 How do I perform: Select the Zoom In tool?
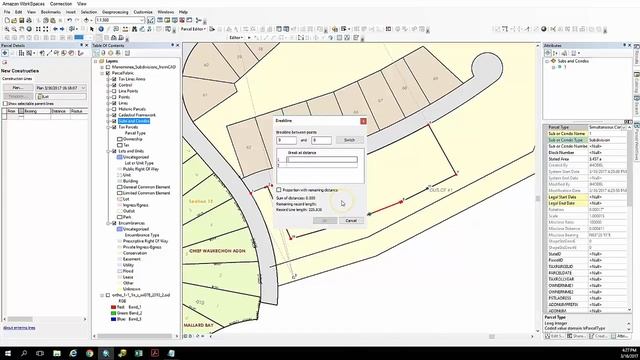coord(7,29)
